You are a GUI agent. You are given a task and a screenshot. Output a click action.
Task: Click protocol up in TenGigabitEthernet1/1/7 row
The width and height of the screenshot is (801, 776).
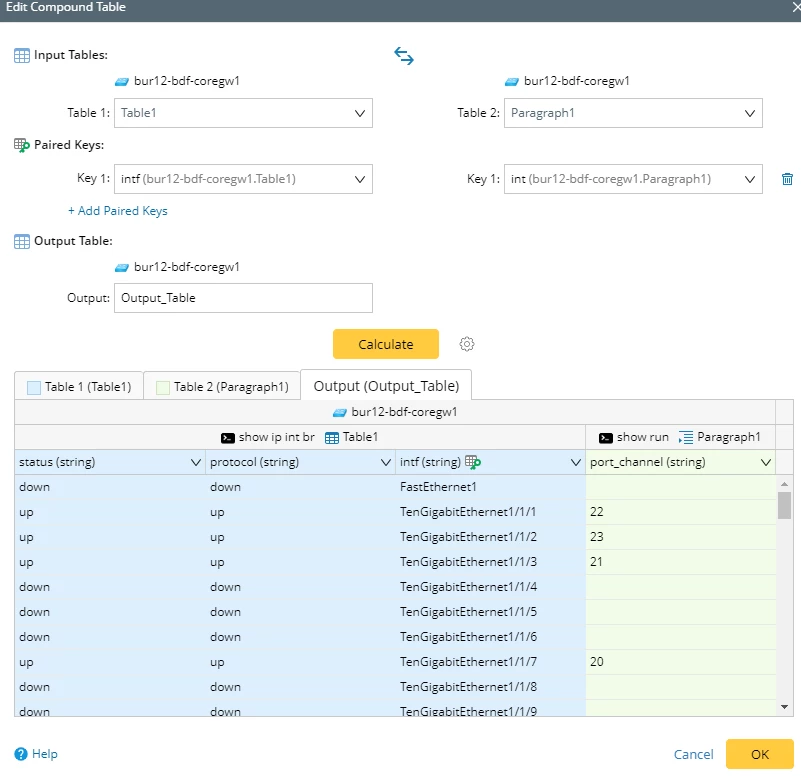coord(217,663)
